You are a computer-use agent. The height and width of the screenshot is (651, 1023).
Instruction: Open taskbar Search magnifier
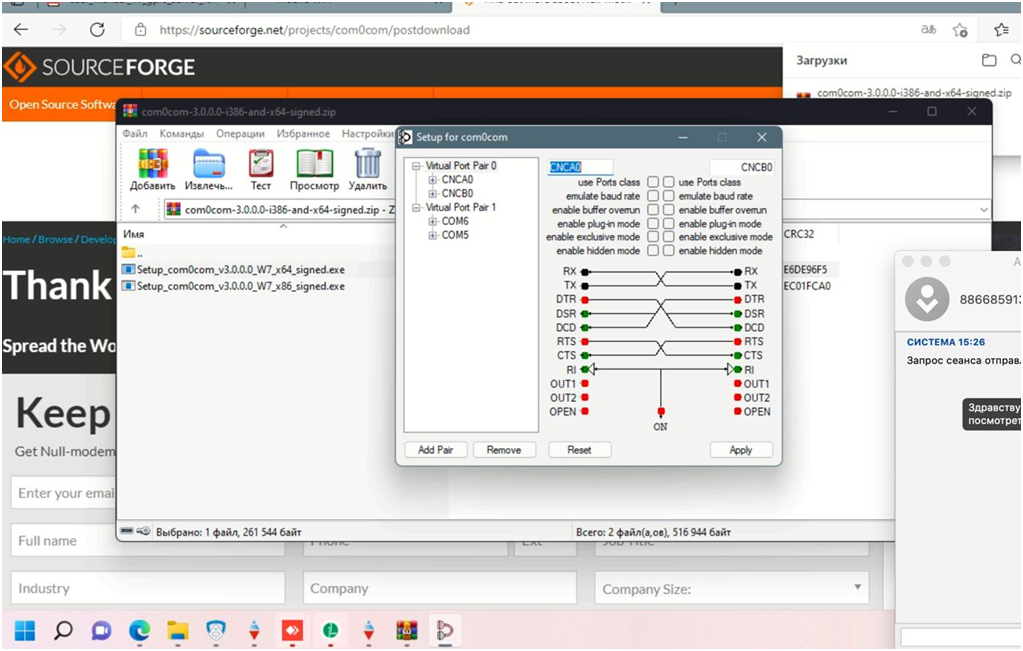pyautogui.click(x=63, y=630)
